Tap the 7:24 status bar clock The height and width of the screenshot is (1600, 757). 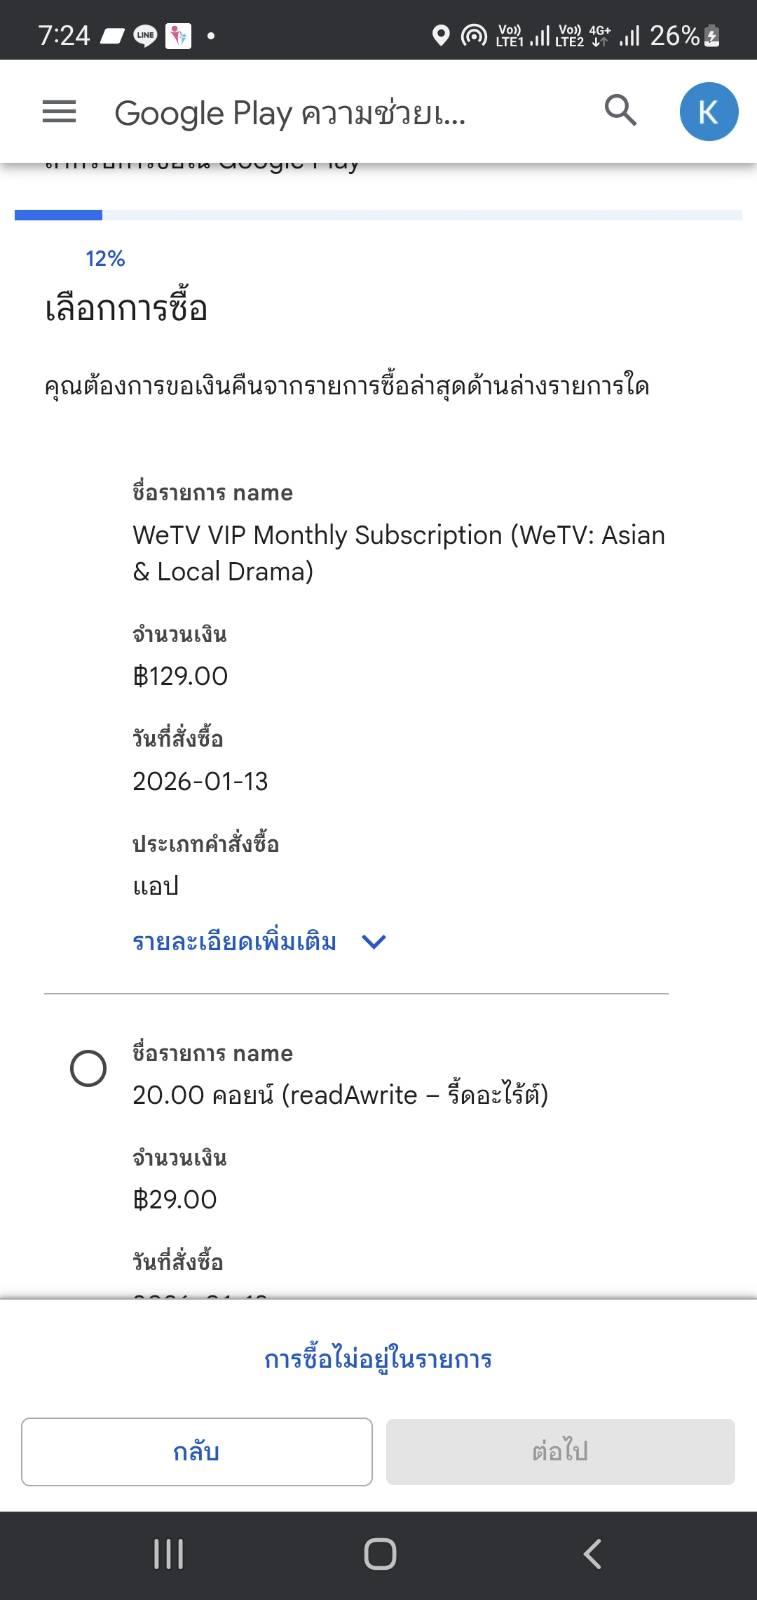64,37
